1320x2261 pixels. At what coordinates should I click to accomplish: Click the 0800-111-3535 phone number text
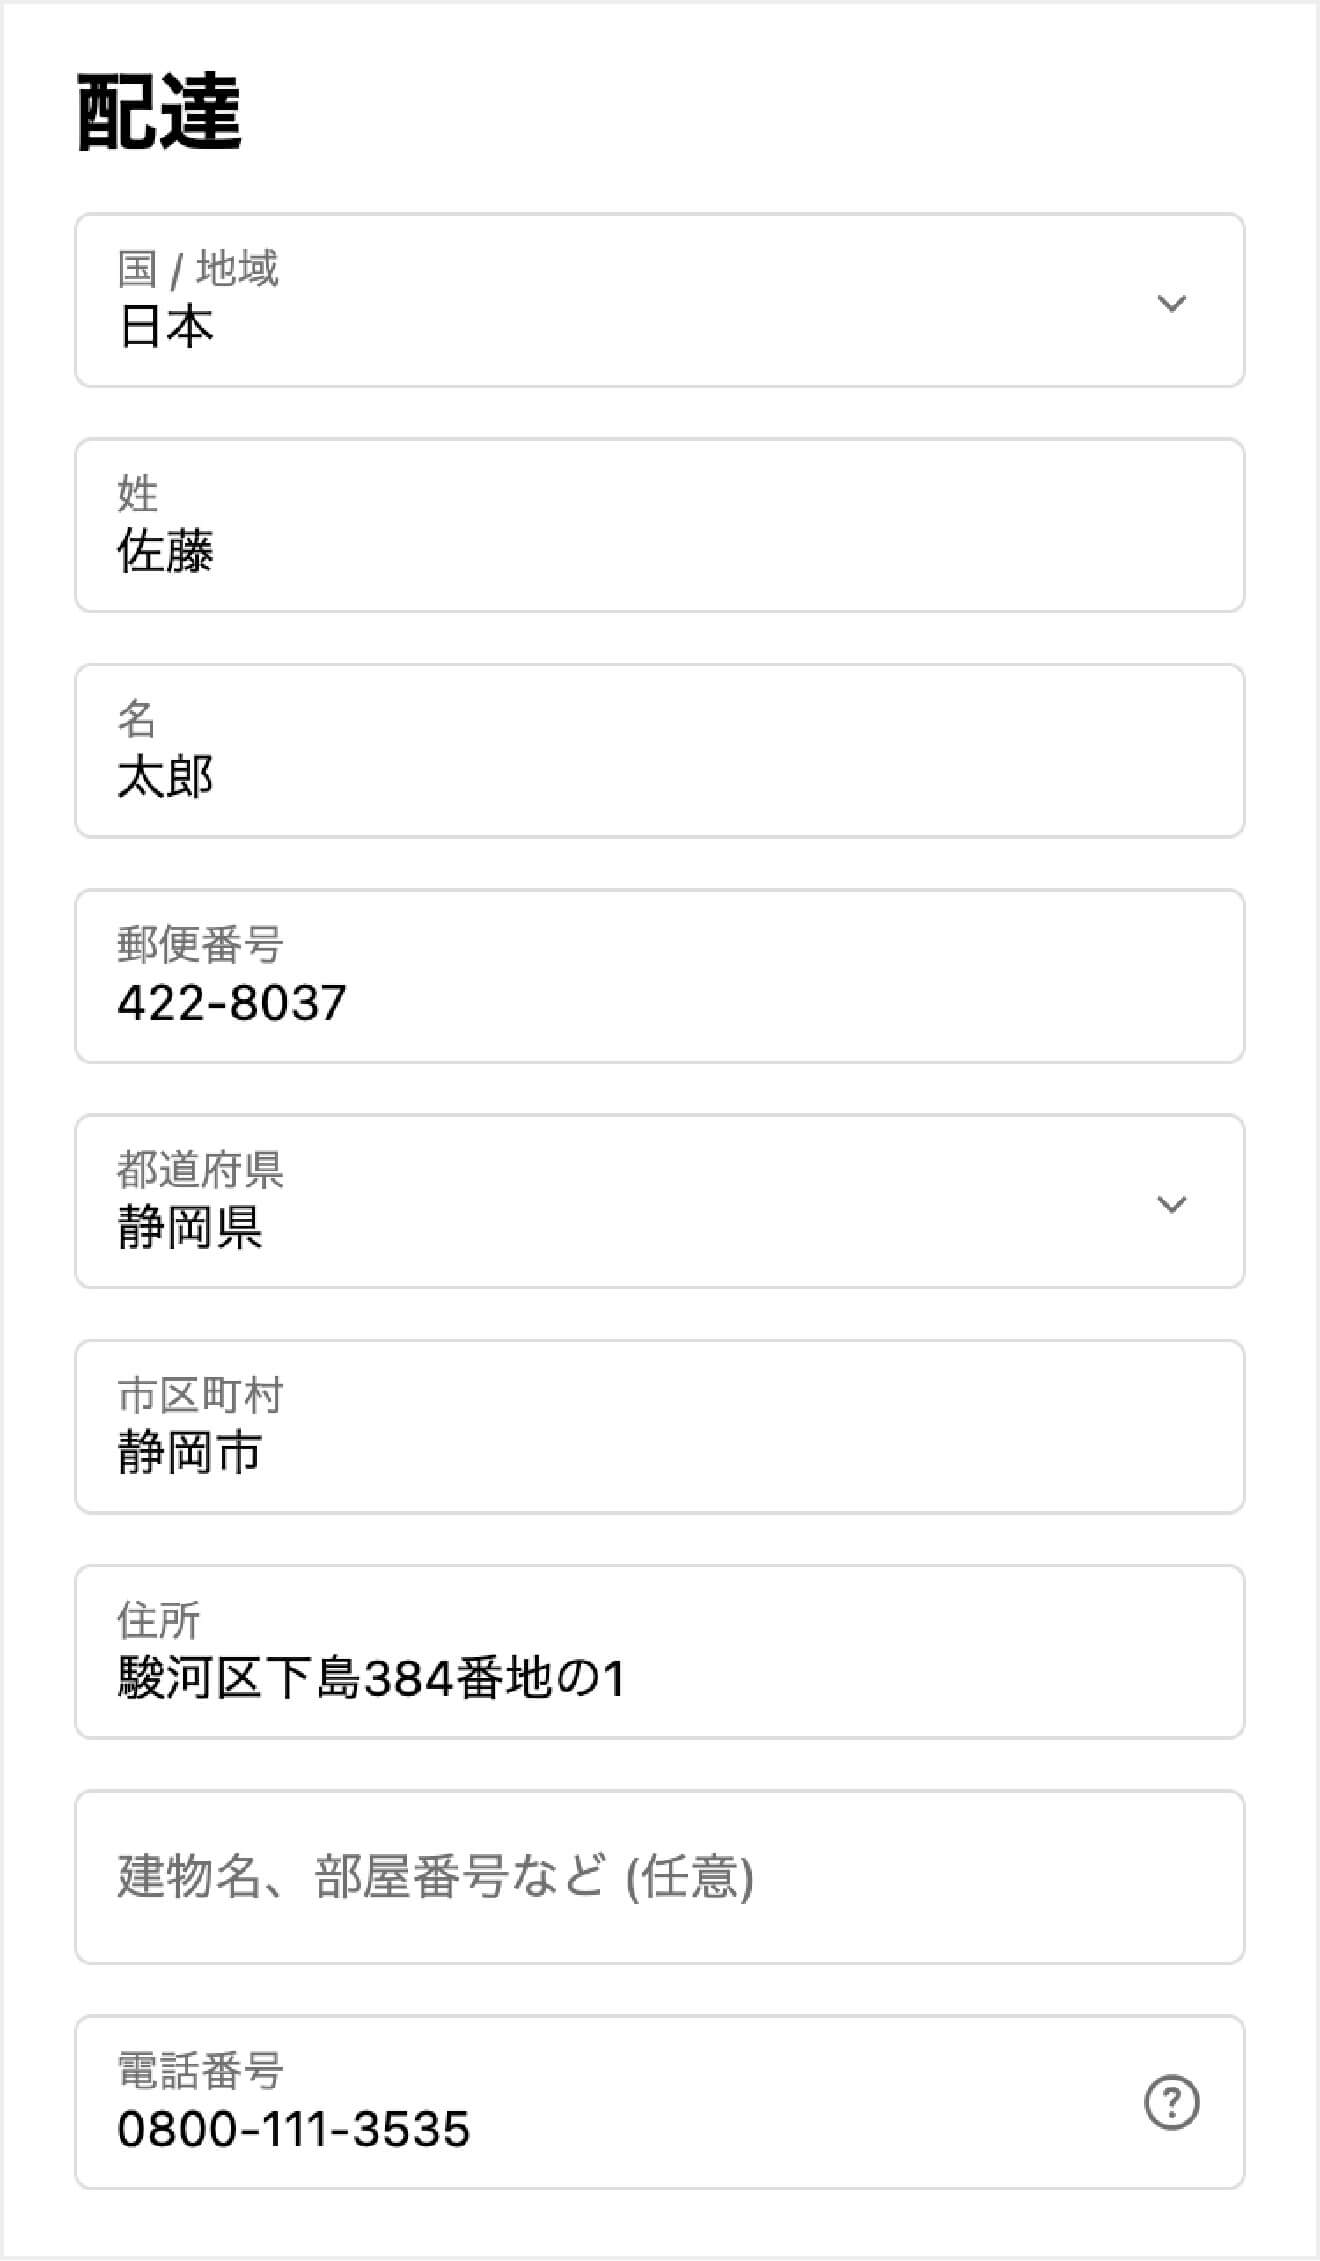[x=293, y=2129]
